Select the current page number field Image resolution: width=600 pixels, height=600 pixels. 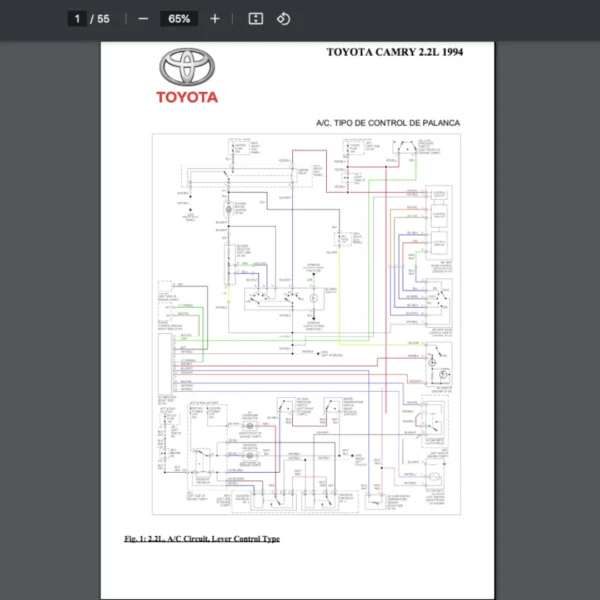[77, 19]
